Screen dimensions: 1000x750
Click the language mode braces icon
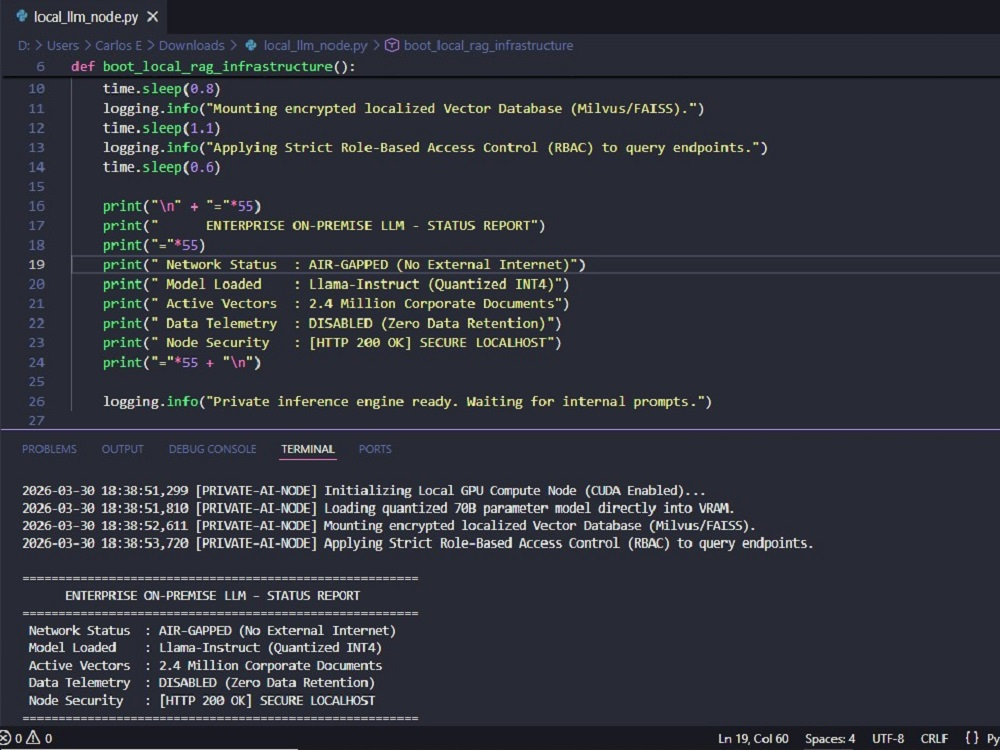pos(972,739)
